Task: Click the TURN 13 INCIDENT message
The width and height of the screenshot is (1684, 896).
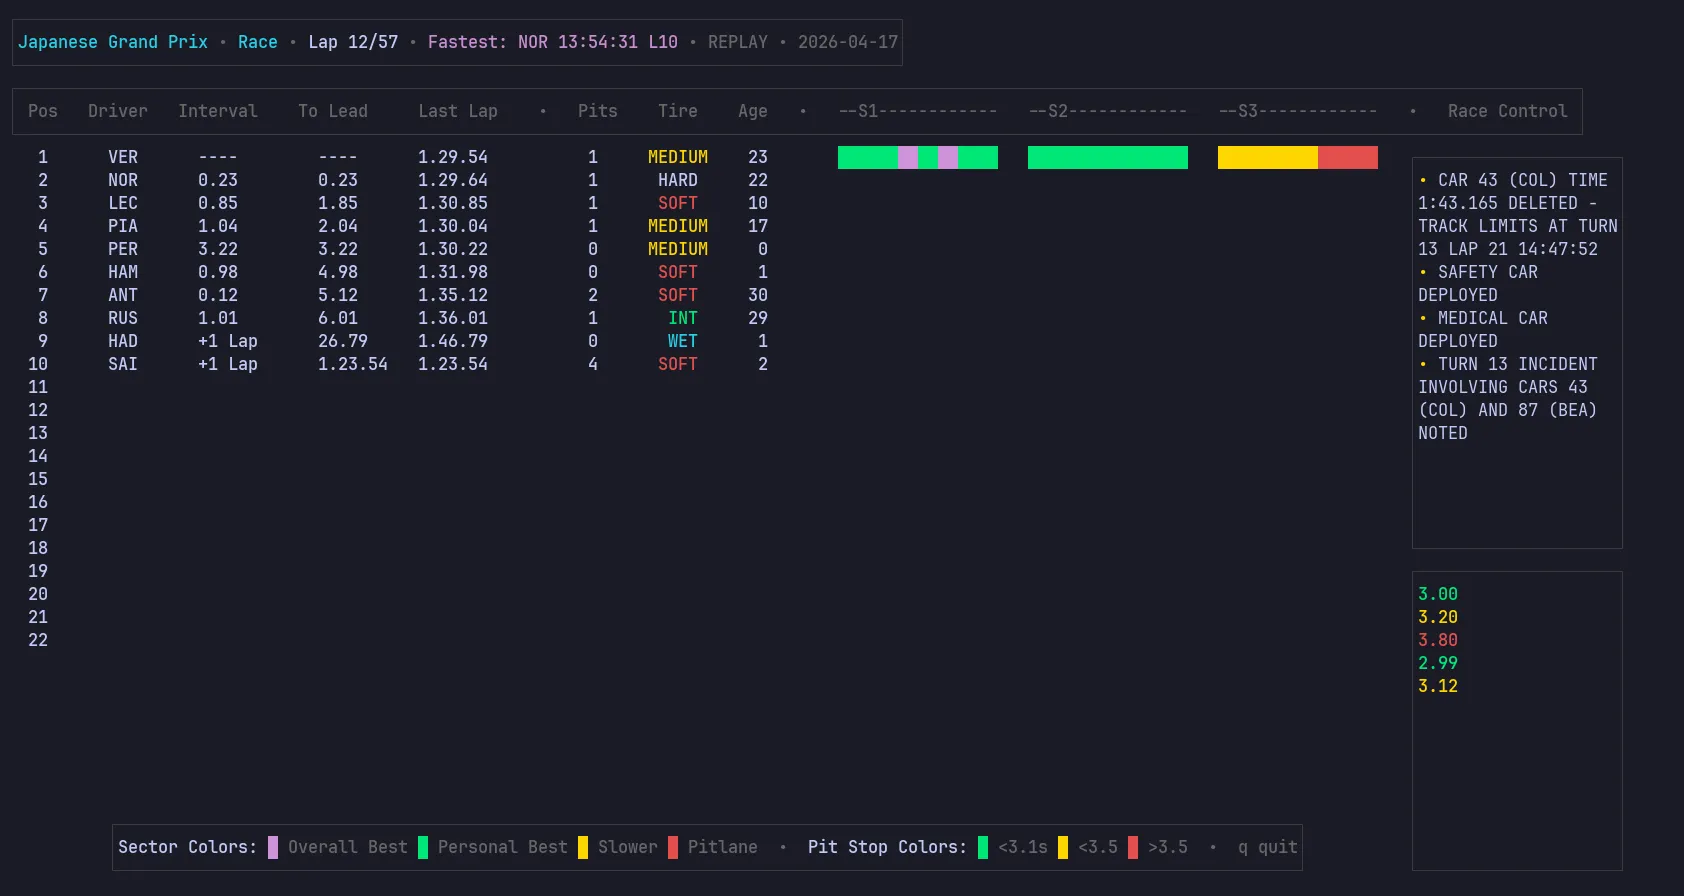Action: coord(1508,399)
